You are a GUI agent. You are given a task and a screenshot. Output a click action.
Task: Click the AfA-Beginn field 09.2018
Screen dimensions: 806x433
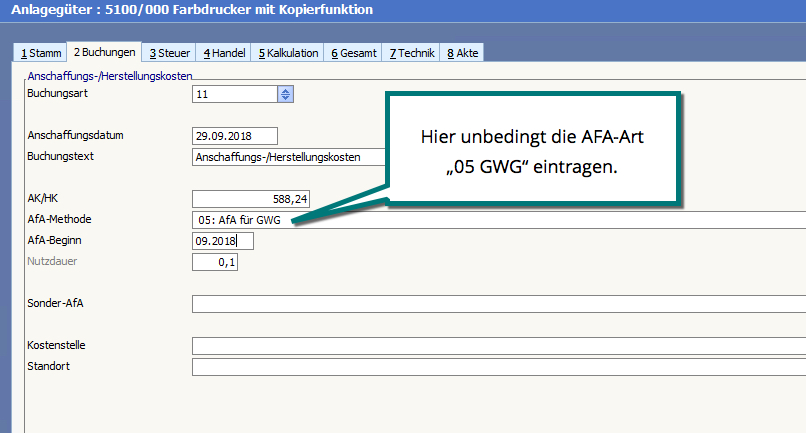pyautogui.click(x=222, y=241)
